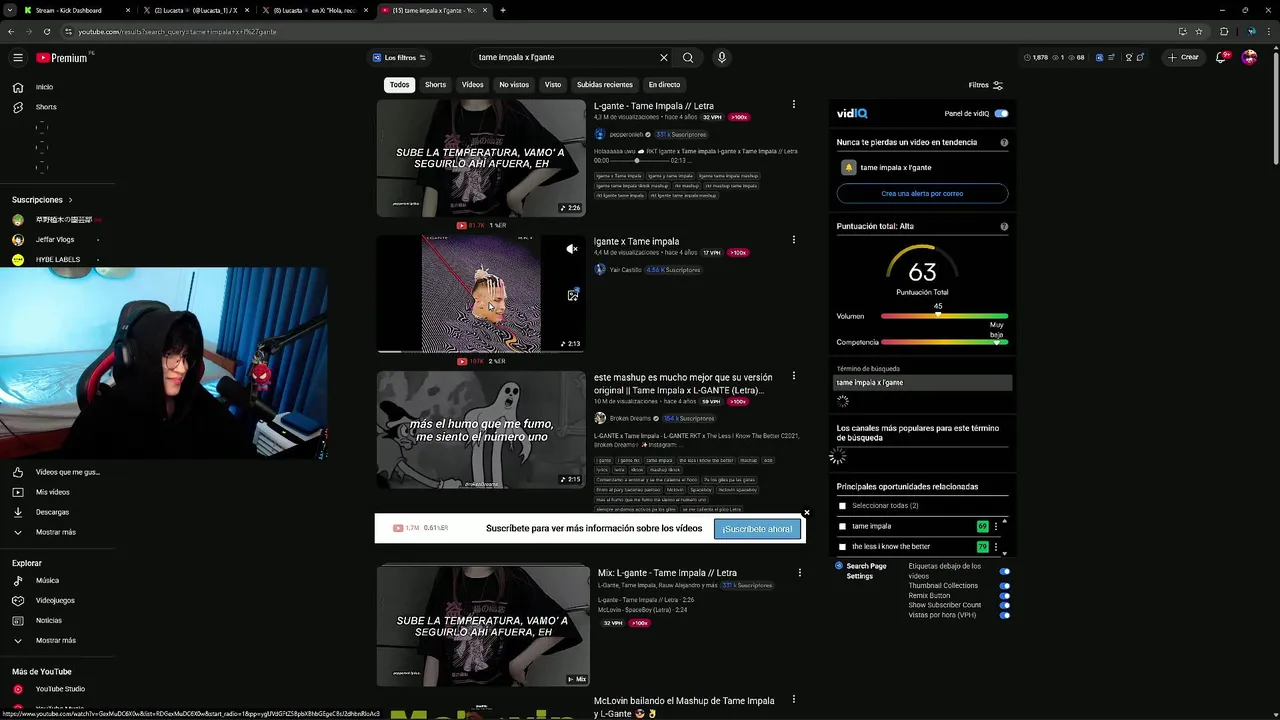Check the 'Seleccionar todas (2)' checkbox
Screen dimensions: 1280x720
click(842, 506)
